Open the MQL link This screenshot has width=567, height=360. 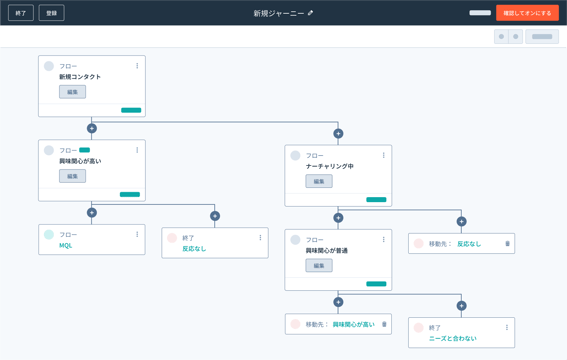[65, 245]
